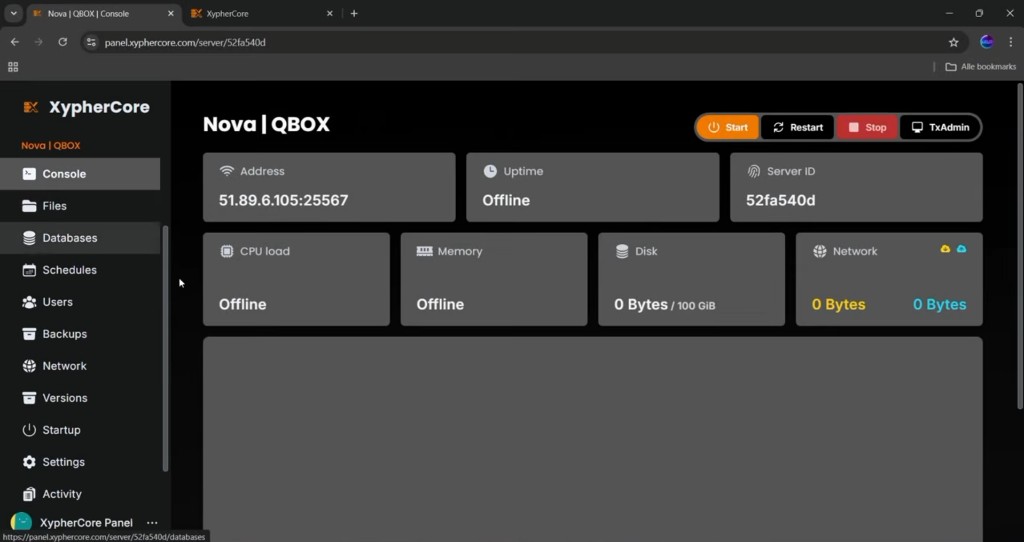Click the XypherCore Panel user avatar
1024x542 pixels.
coord(22,522)
